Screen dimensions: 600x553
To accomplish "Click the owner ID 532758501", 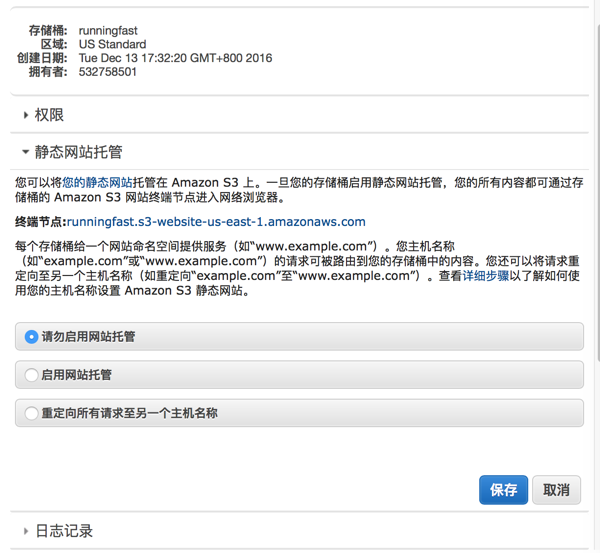I will pos(108,72).
